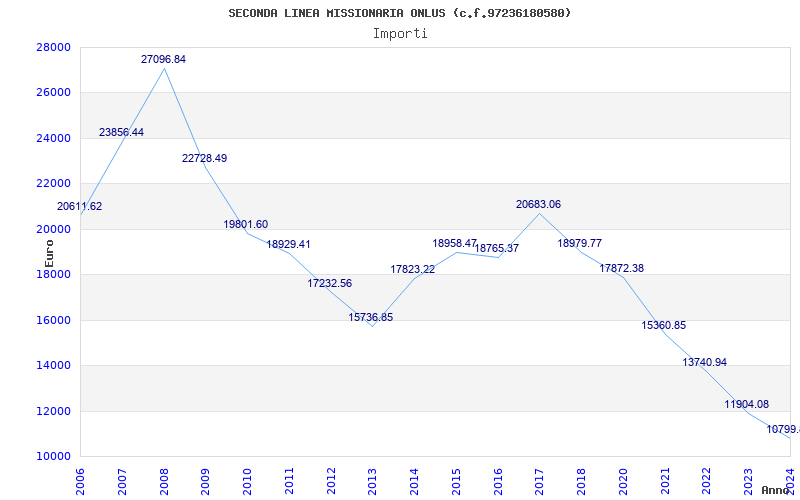Click the 2018 x-axis year label
The image size is (800, 500).
(x=582, y=481)
